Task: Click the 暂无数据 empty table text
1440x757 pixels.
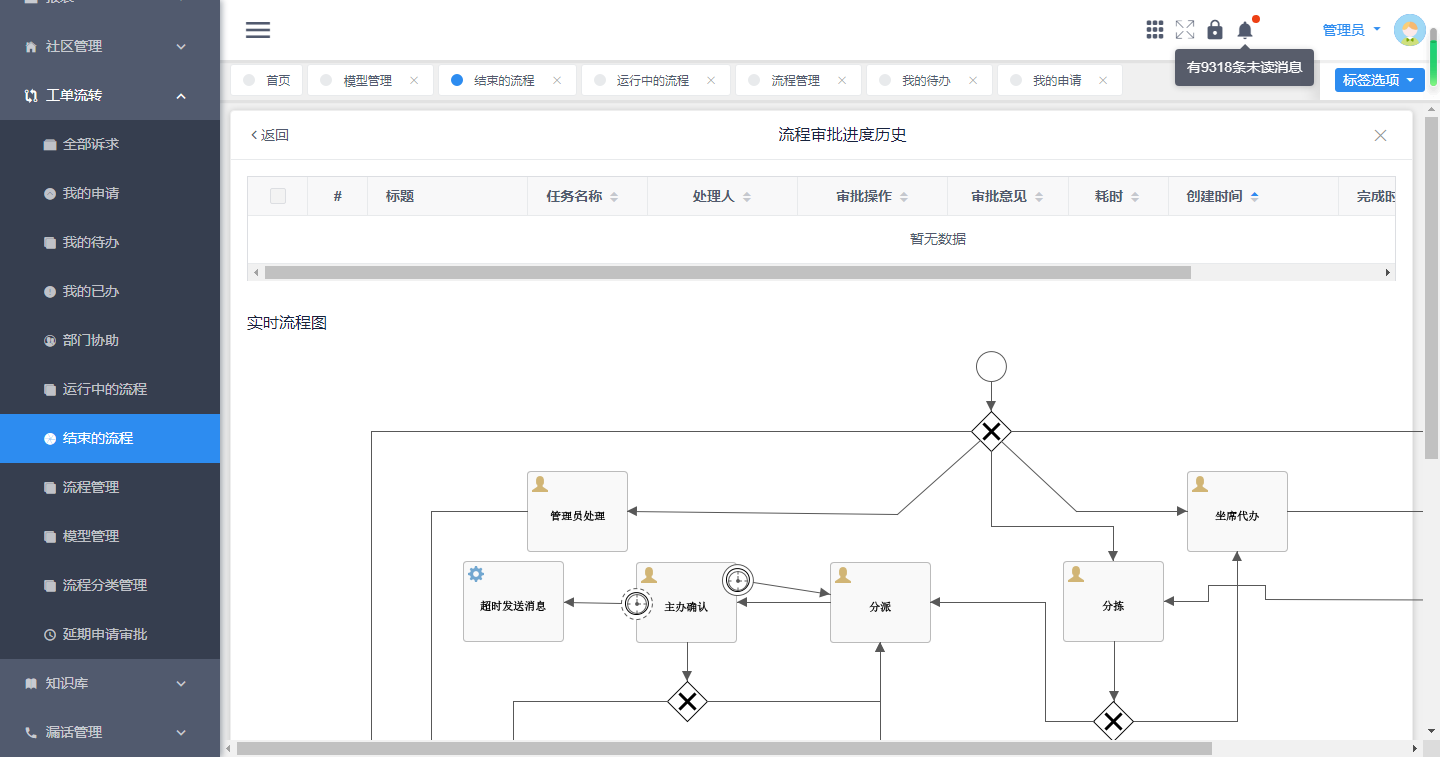Action: [x=938, y=239]
